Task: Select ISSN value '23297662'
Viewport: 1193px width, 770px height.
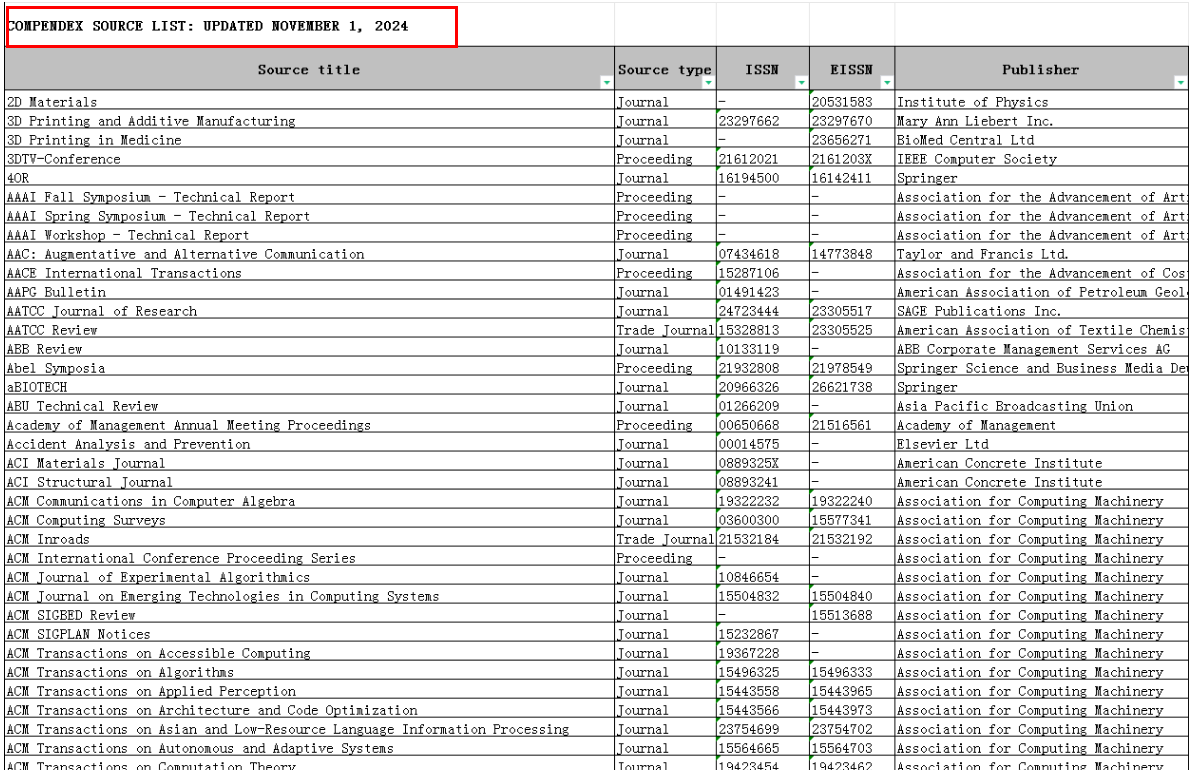Action: click(x=763, y=120)
